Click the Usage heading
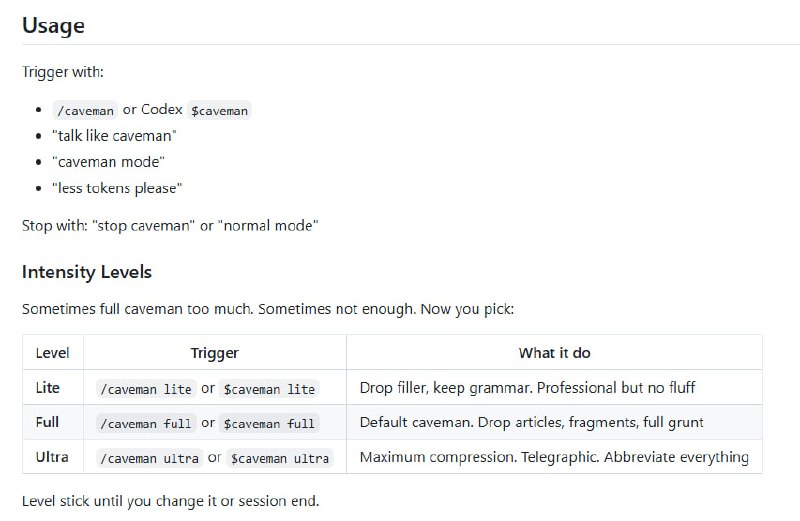 click(x=53, y=26)
